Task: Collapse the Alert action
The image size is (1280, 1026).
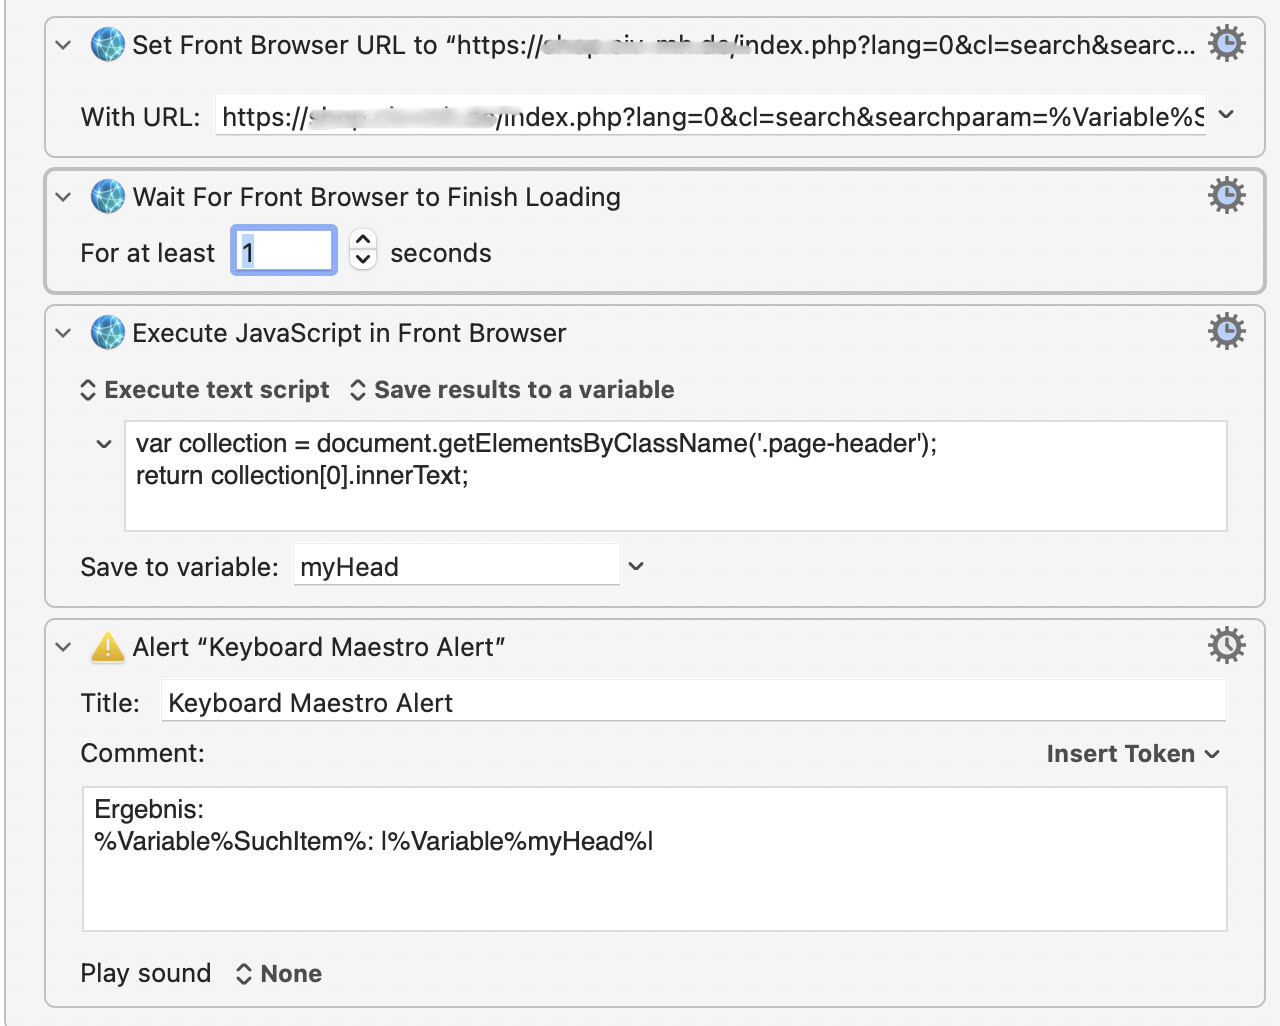Action: pos(63,647)
